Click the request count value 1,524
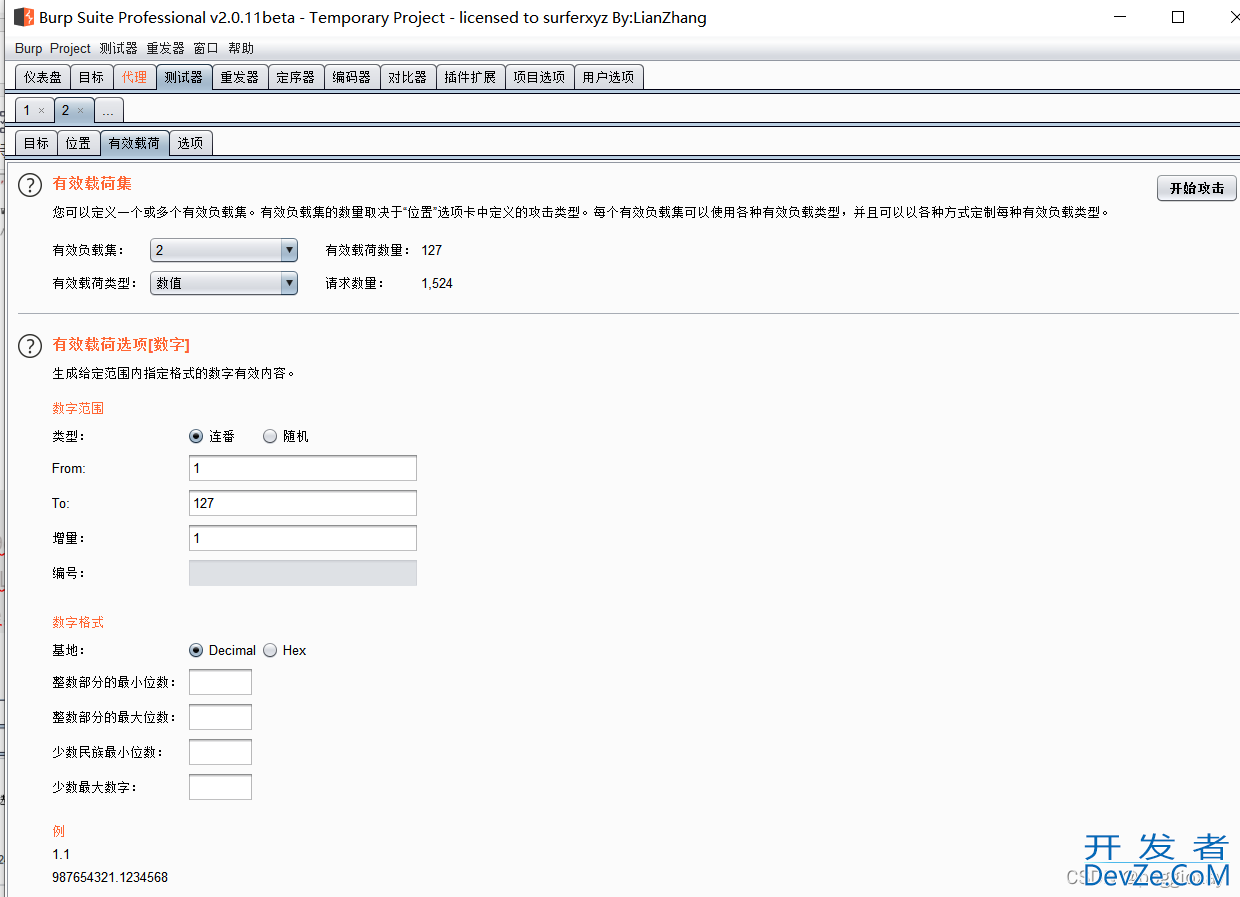Screen dimensions: 1240x897 [437, 283]
